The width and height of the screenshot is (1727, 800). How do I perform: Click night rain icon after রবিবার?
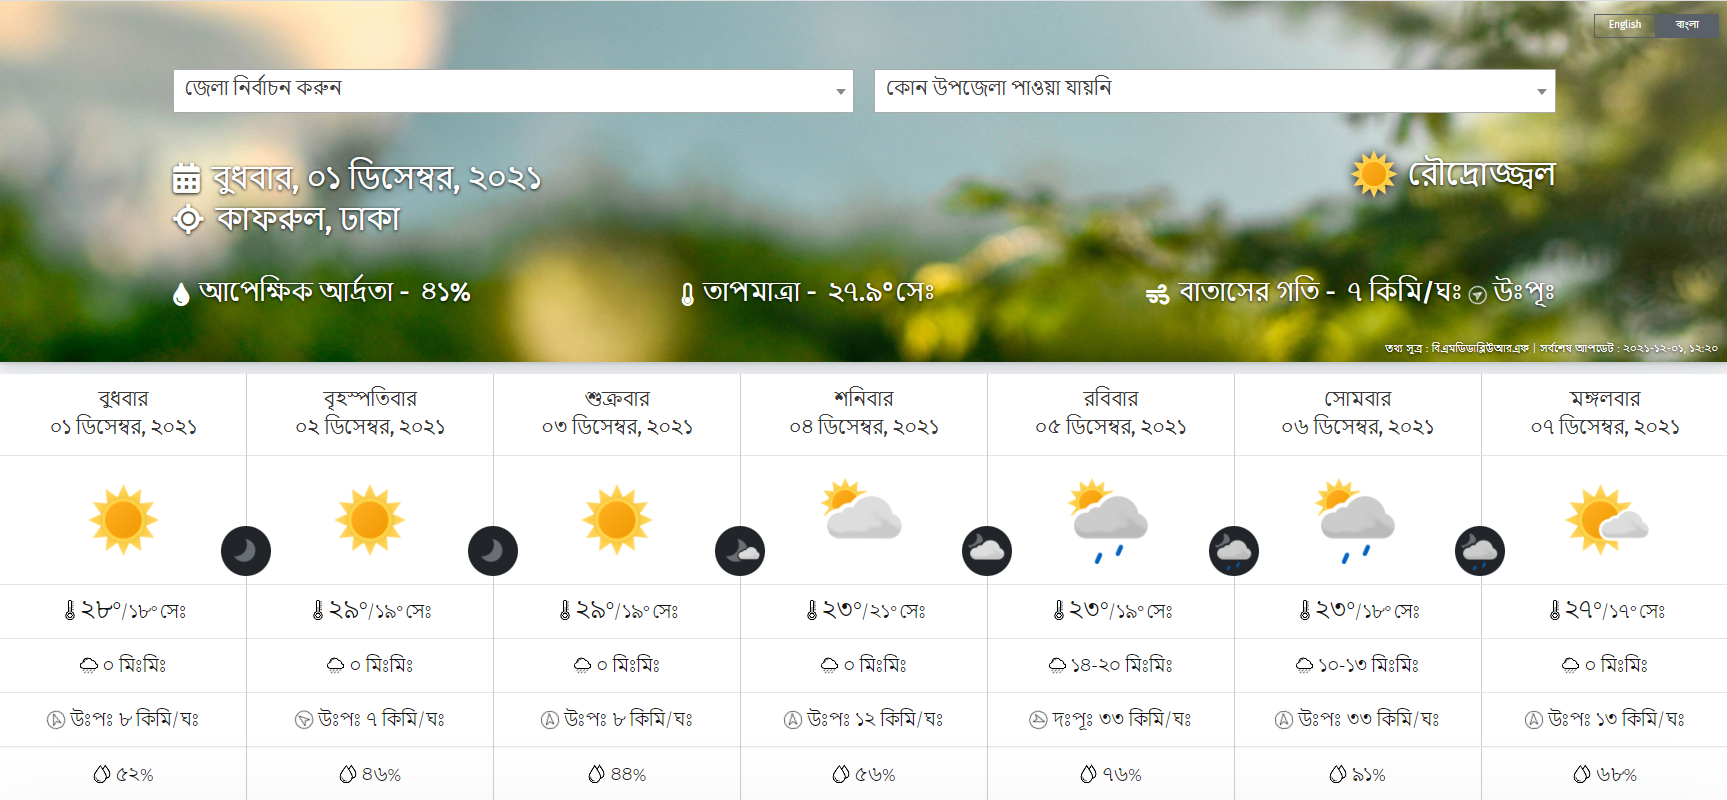click(1234, 551)
